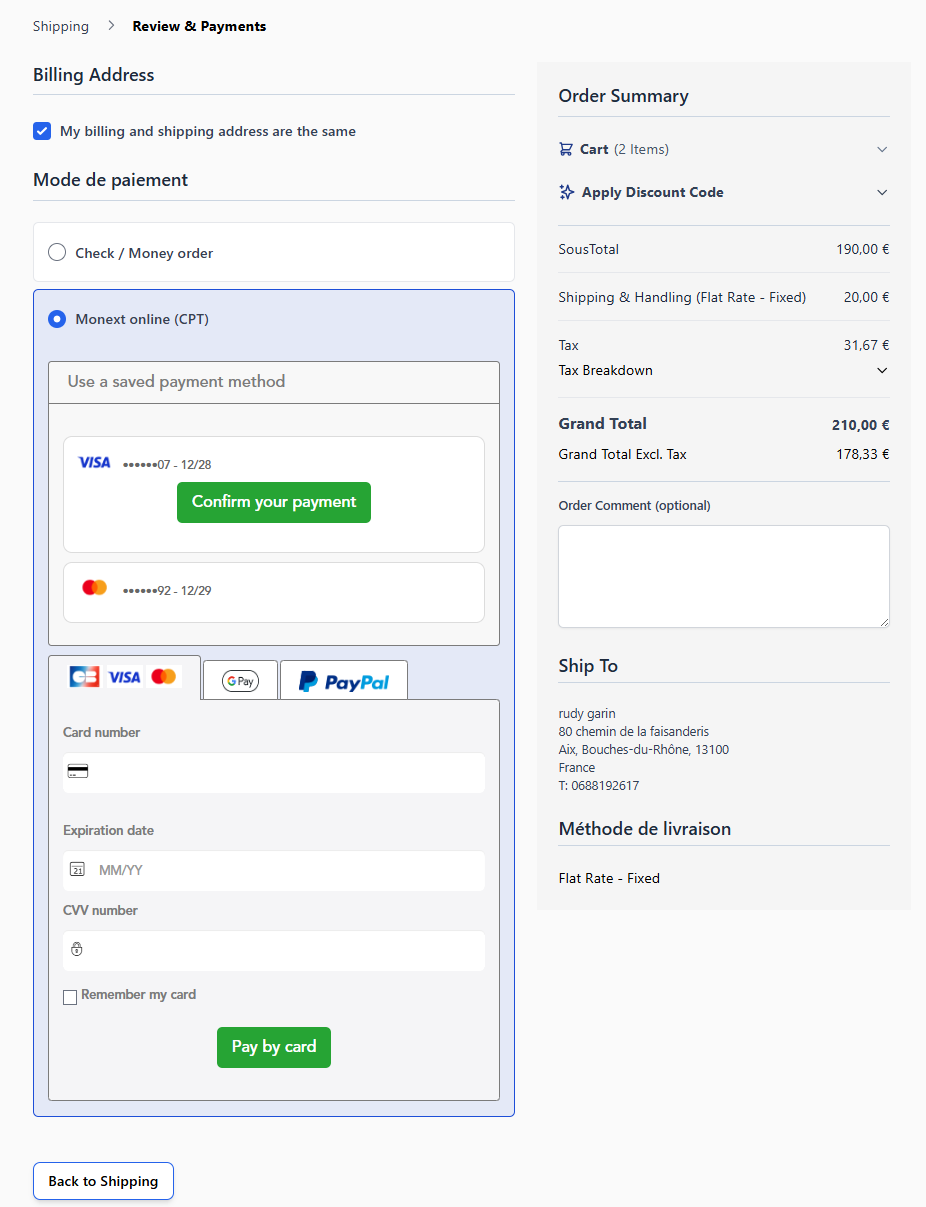Screen dimensions: 926x1207
Task: Click the sparkle discount code icon
Action: point(567,192)
